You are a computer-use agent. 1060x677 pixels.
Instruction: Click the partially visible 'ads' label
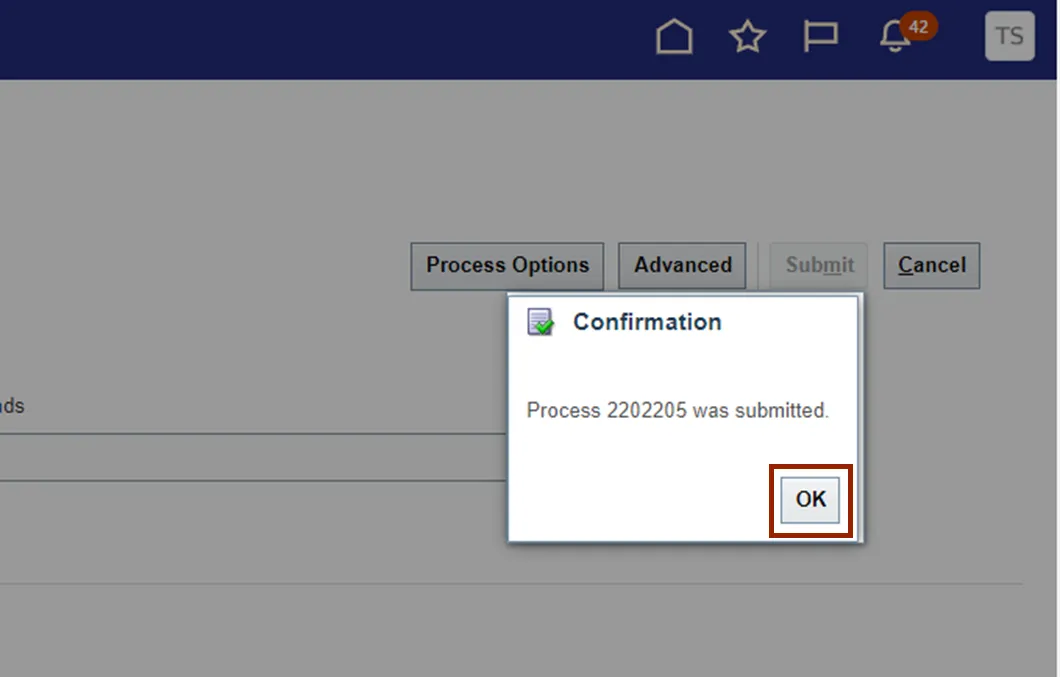11,407
